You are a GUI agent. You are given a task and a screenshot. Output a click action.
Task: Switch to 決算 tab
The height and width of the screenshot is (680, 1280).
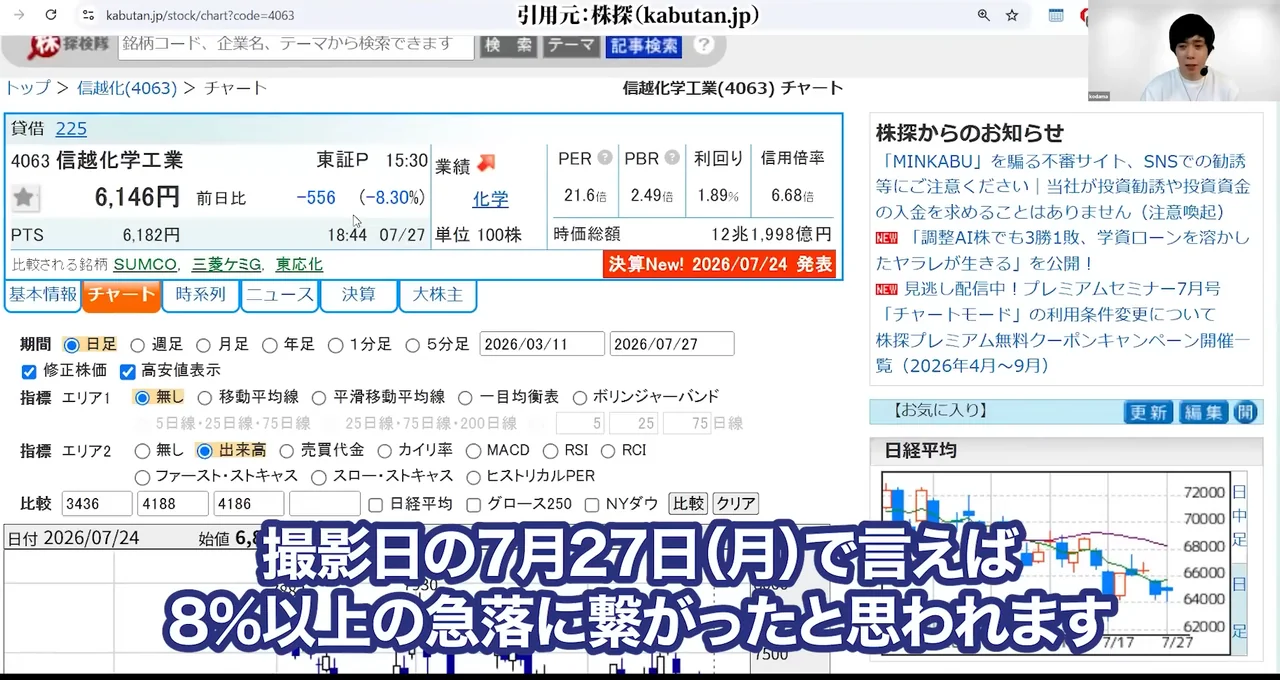(x=359, y=295)
